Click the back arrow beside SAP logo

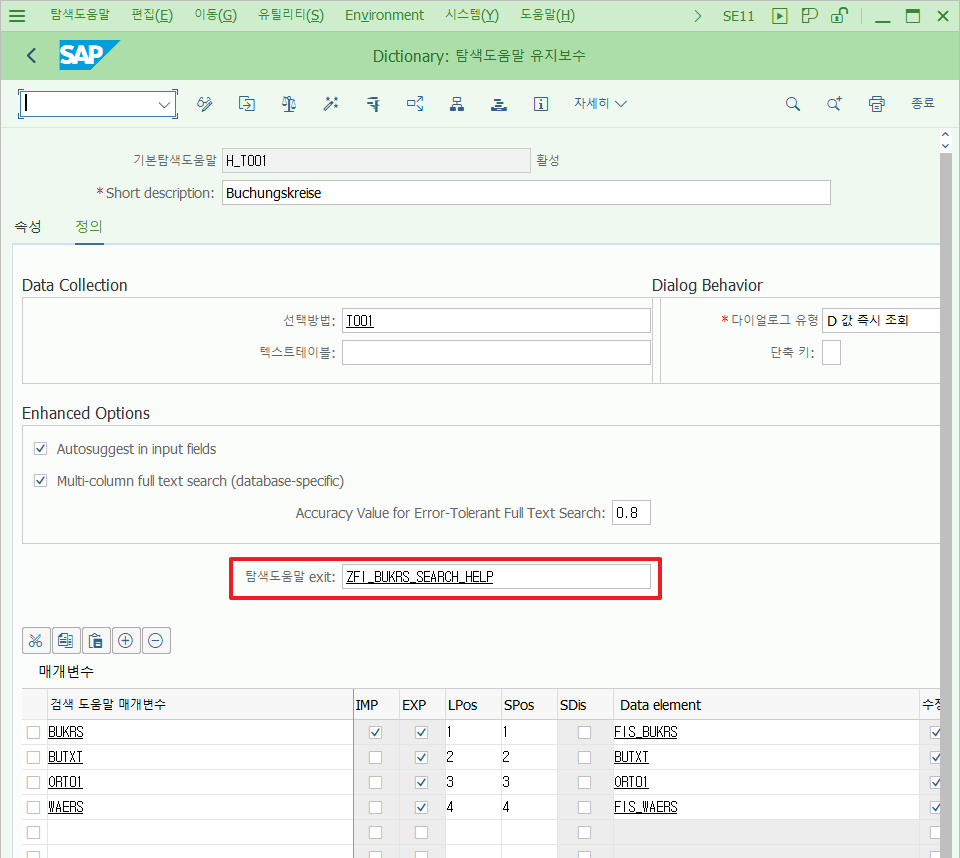tap(32, 56)
